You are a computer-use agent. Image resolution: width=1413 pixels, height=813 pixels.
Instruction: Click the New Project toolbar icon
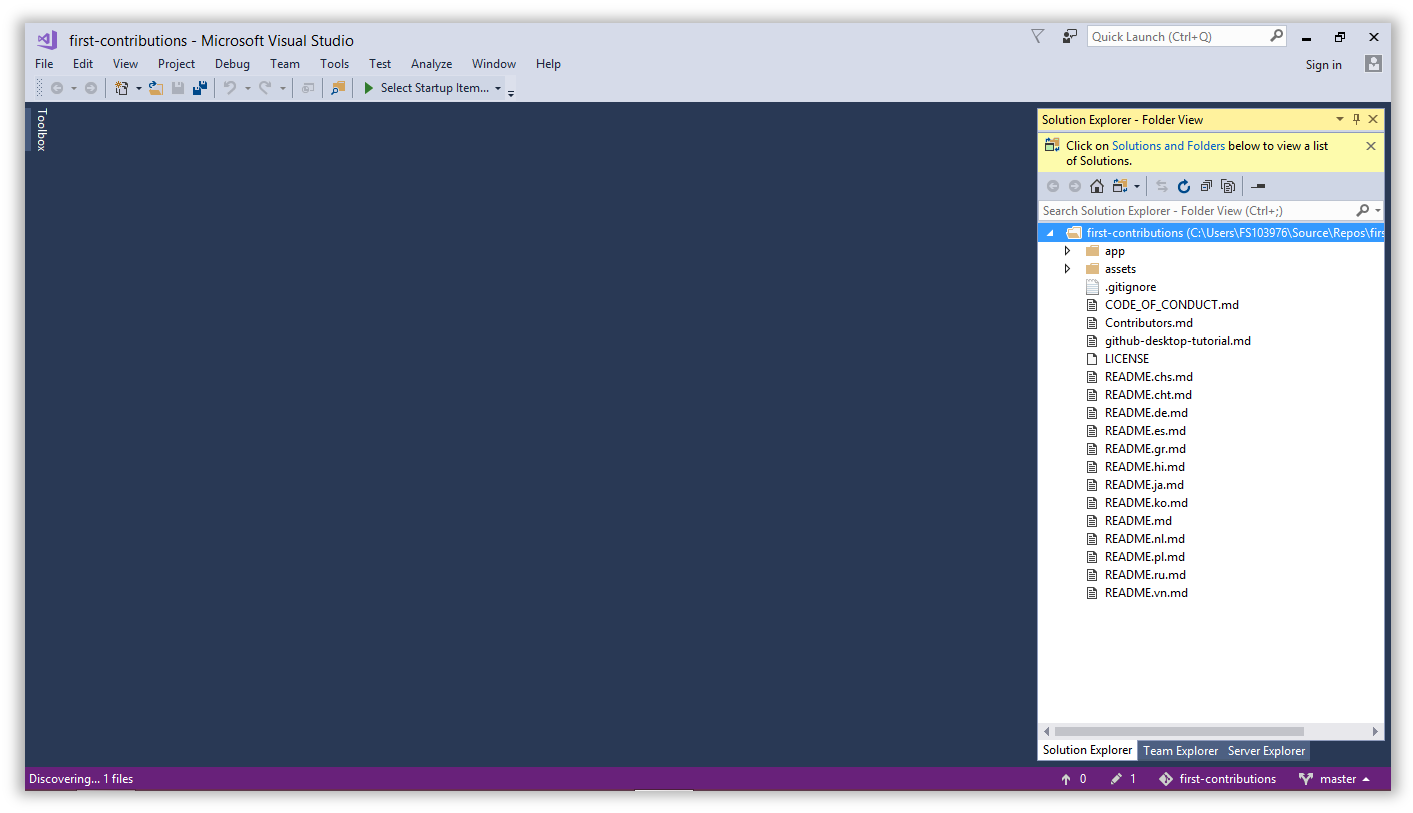click(121, 88)
